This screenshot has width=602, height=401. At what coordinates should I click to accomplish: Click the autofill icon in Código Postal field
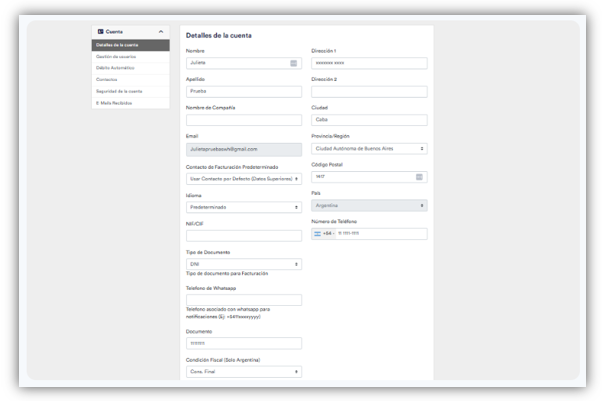(419, 177)
